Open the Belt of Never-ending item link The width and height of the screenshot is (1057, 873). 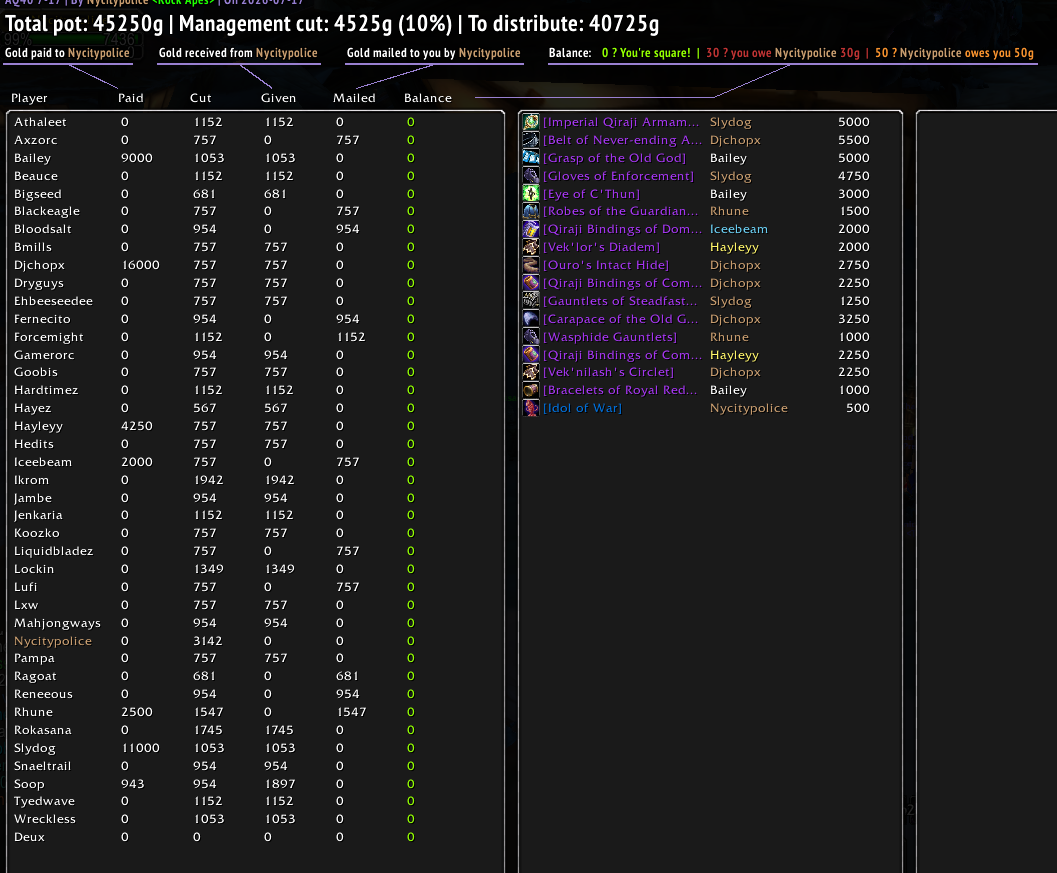click(x=622, y=140)
